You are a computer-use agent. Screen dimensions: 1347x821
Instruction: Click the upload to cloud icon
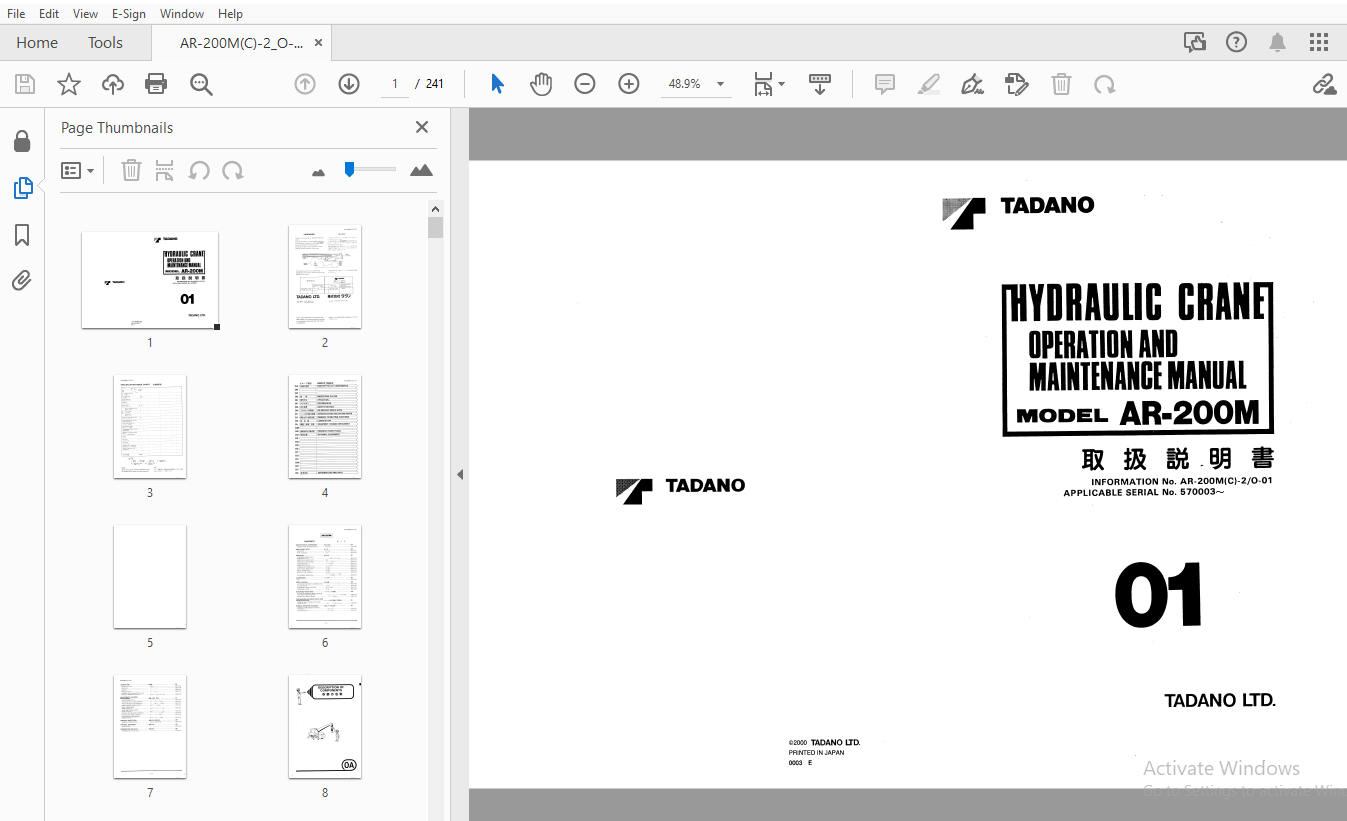click(x=113, y=84)
